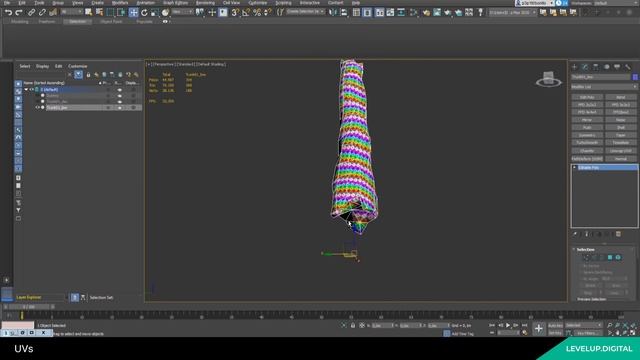This screenshot has height=360, width=640.
Task: Switch to the Modeling ribbon tab
Action: click(x=20, y=22)
